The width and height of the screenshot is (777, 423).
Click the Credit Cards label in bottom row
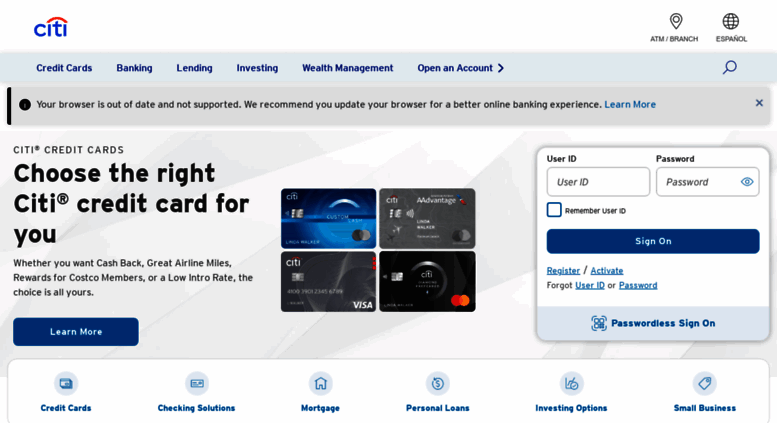tap(66, 408)
